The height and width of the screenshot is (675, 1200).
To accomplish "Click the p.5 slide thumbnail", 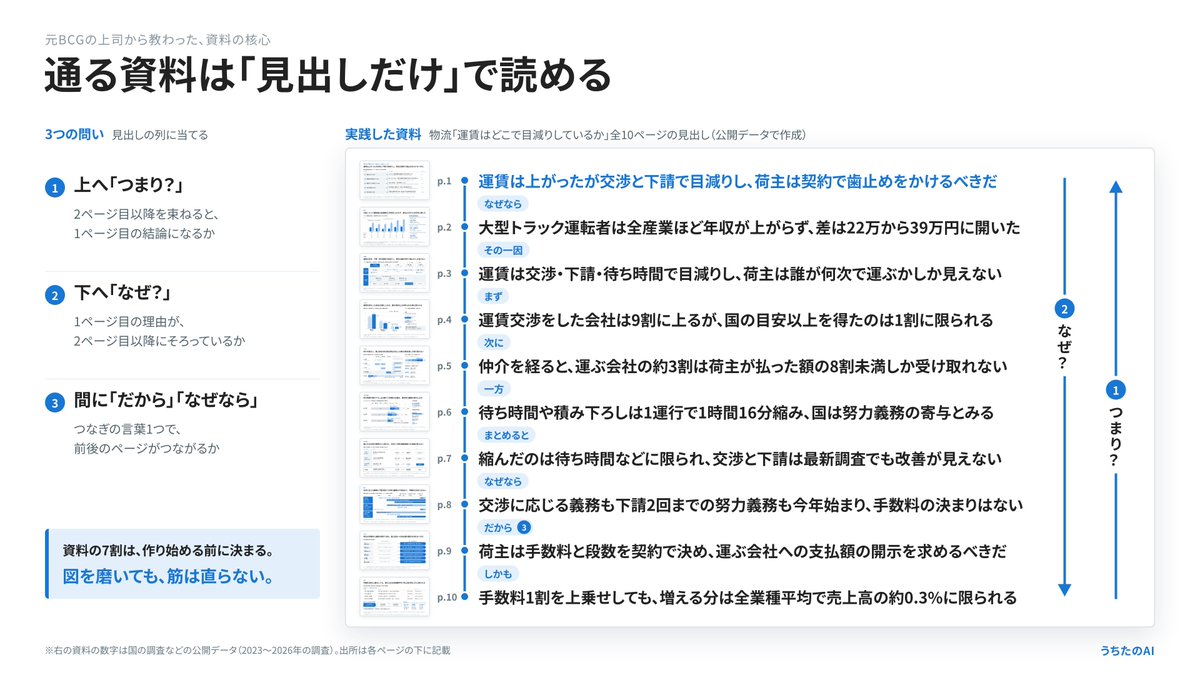I will pyautogui.click(x=394, y=366).
